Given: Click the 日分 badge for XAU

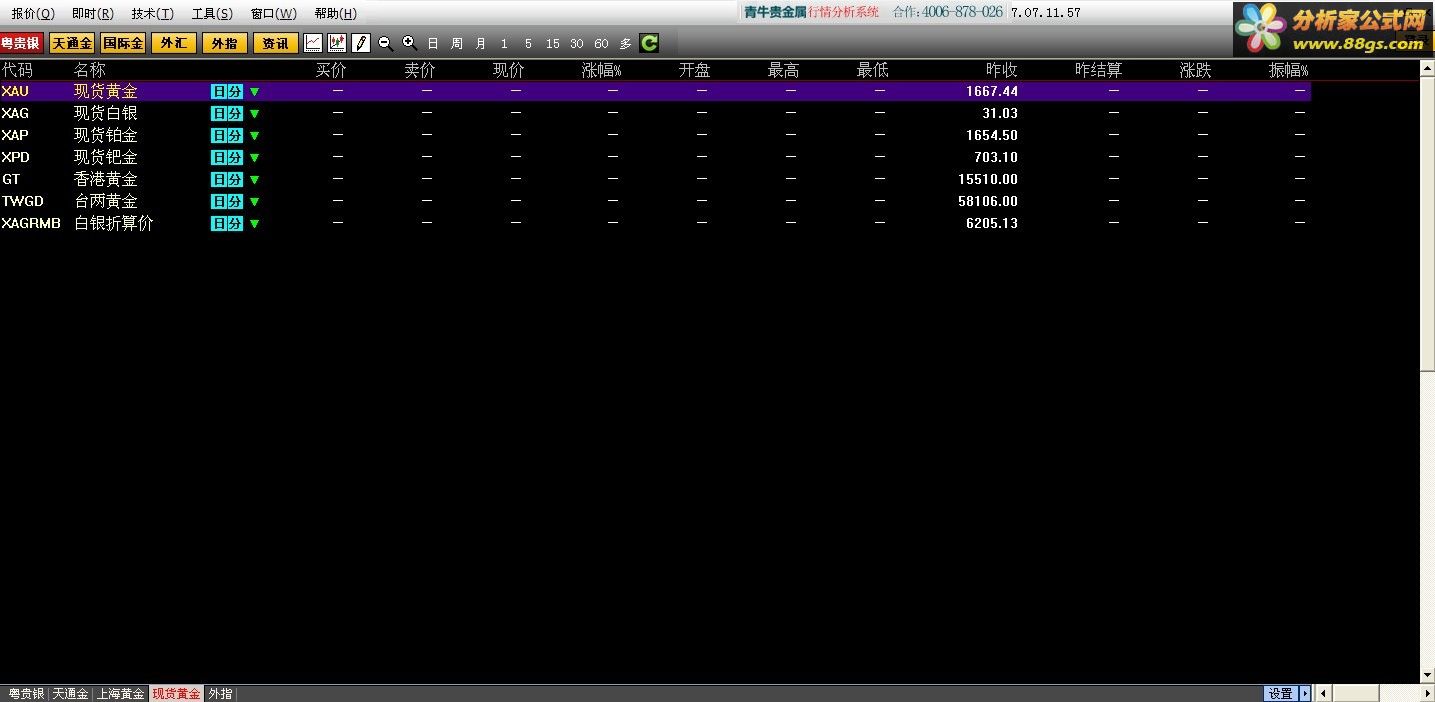Looking at the screenshot, I should click(227, 91).
